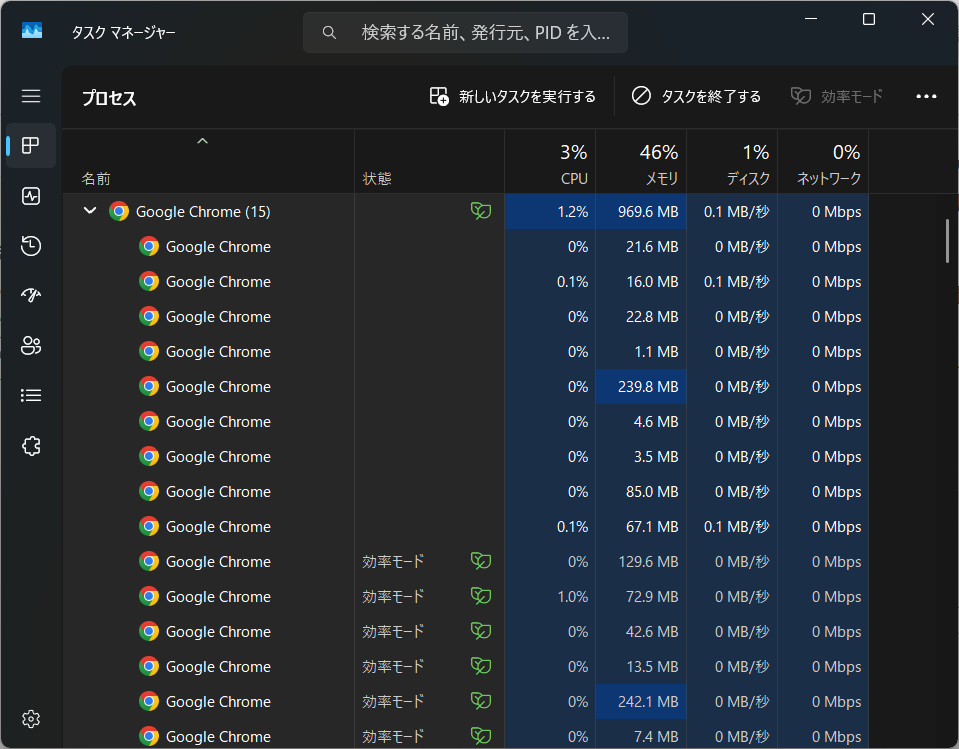Click タスクを終了する button

click(696, 97)
